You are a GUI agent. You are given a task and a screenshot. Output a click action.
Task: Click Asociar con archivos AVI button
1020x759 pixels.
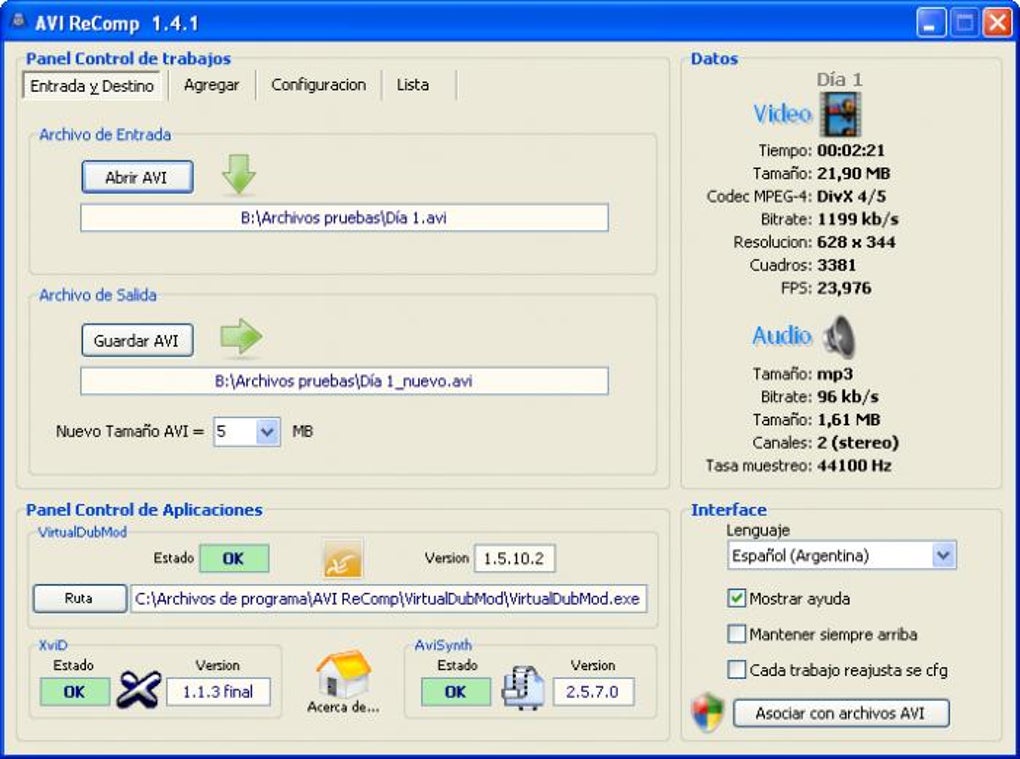pos(840,713)
